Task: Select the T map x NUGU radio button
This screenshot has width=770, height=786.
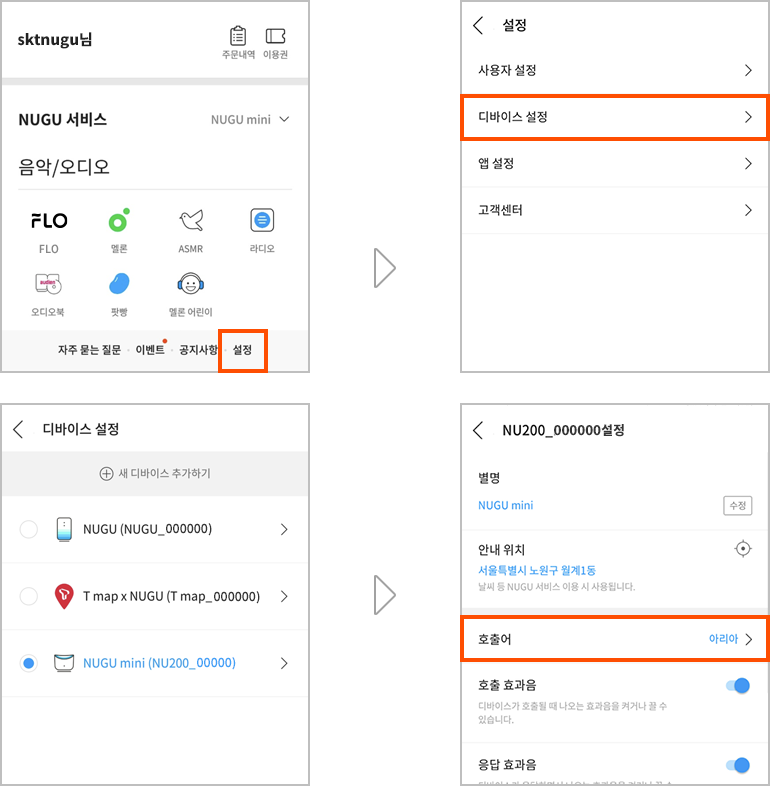Action: click(x=29, y=597)
